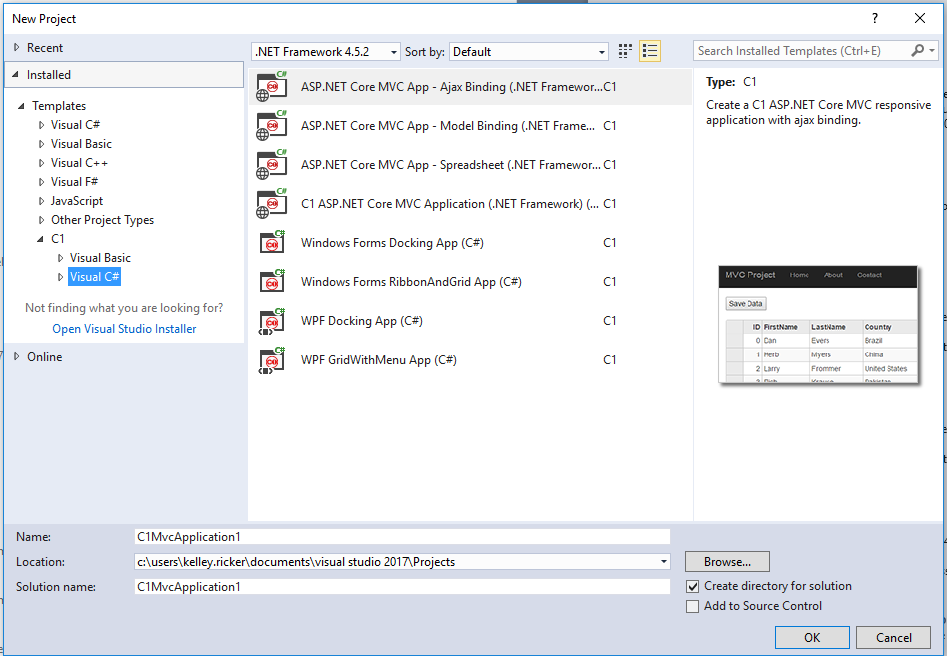Image resolution: width=947 pixels, height=656 pixels.
Task: Select WPF Docking App (C#) template
Action: pyautogui.click(x=470, y=321)
